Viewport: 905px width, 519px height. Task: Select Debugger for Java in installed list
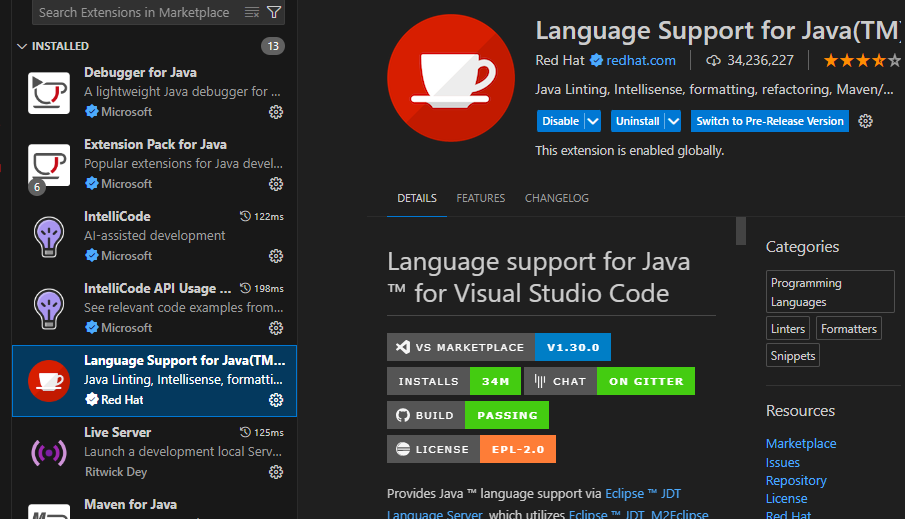154,92
